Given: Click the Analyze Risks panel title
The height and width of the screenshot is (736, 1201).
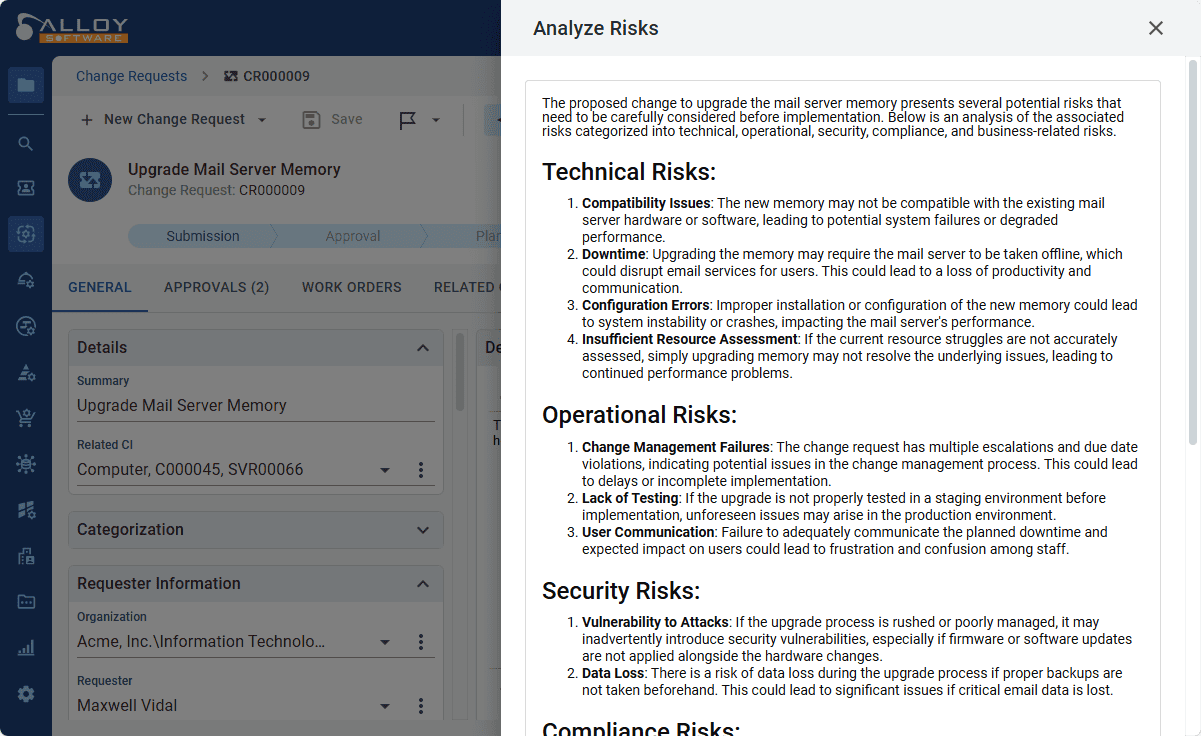Looking at the screenshot, I should (596, 28).
